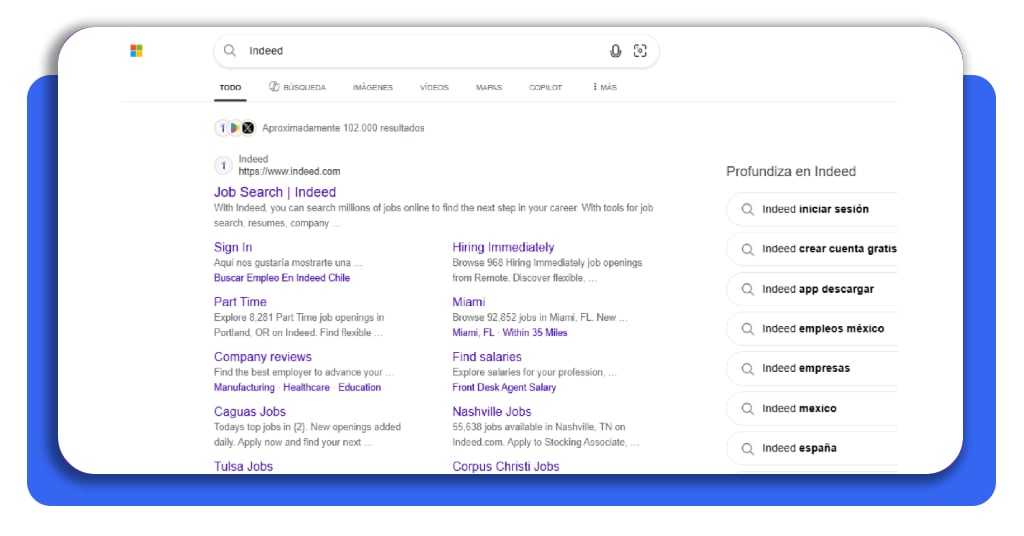This screenshot has height=536, width=1024.
Task: Open the https://www.indeed.com URL
Action: click(x=289, y=172)
